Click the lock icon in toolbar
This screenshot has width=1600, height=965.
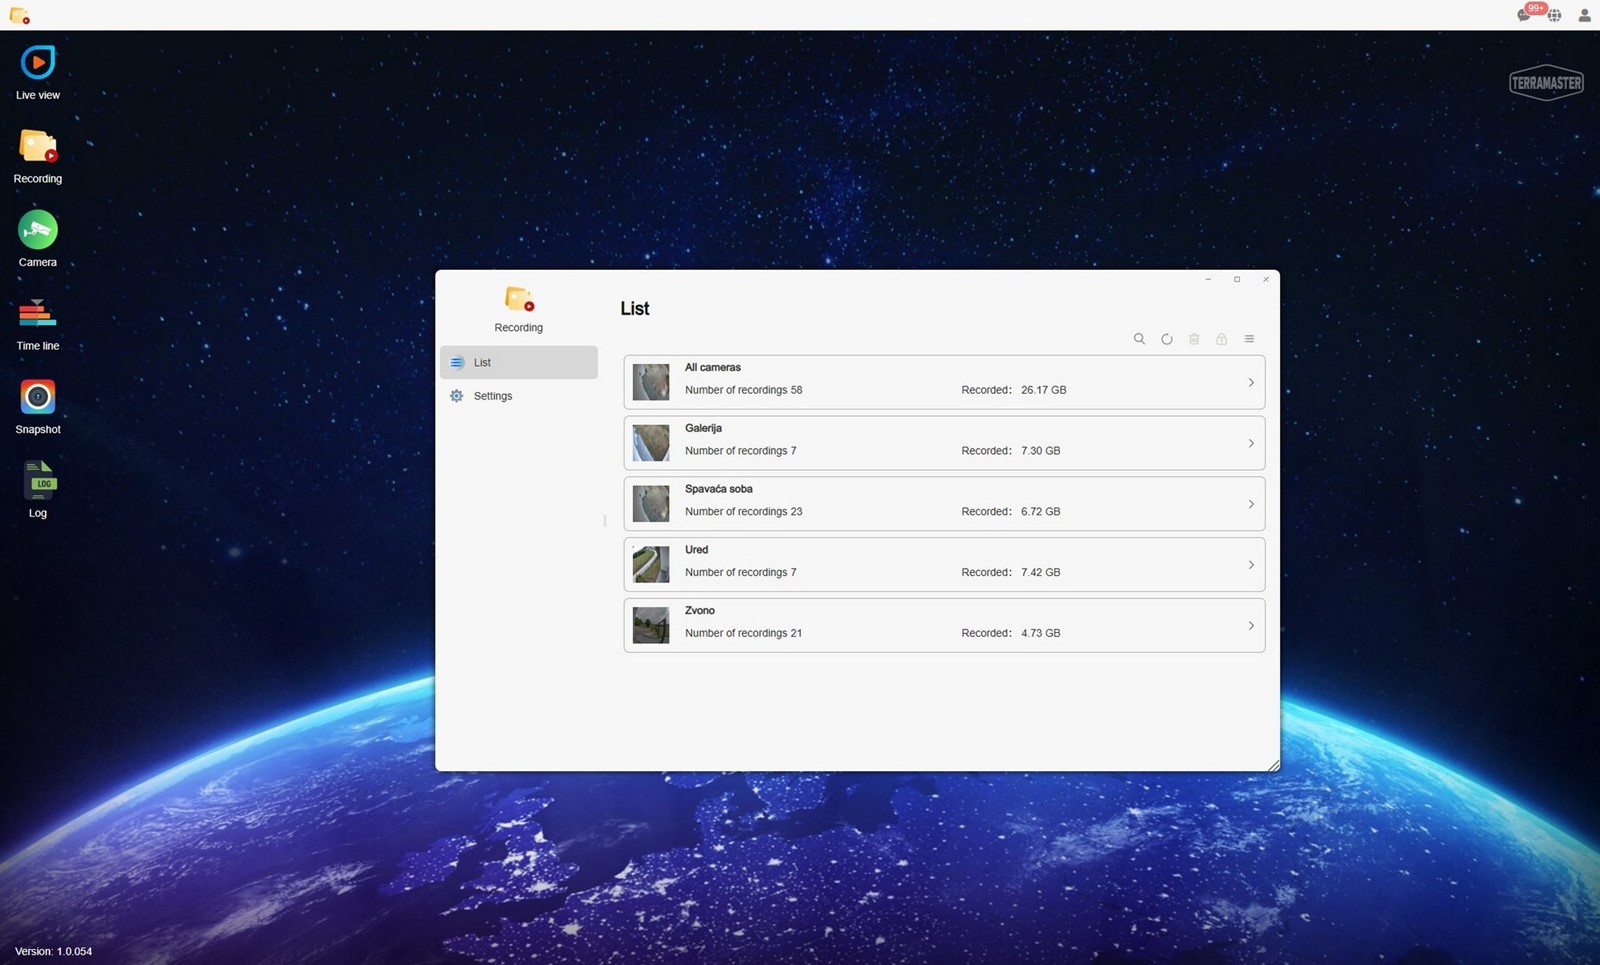pyautogui.click(x=1221, y=339)
